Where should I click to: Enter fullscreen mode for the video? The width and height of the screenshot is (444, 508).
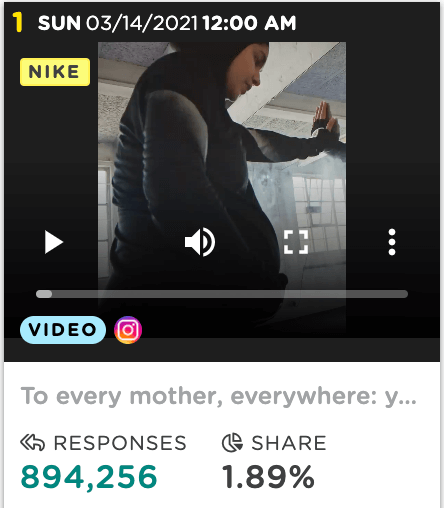[x=296, y=242]
